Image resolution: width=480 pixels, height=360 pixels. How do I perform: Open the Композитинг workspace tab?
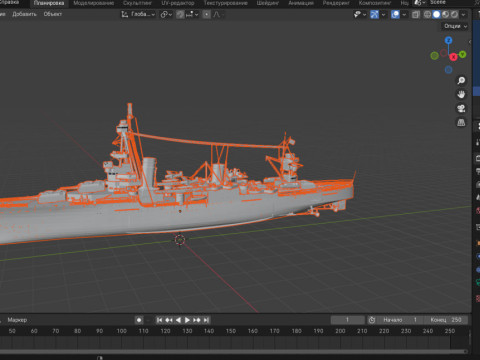point(375,3)
